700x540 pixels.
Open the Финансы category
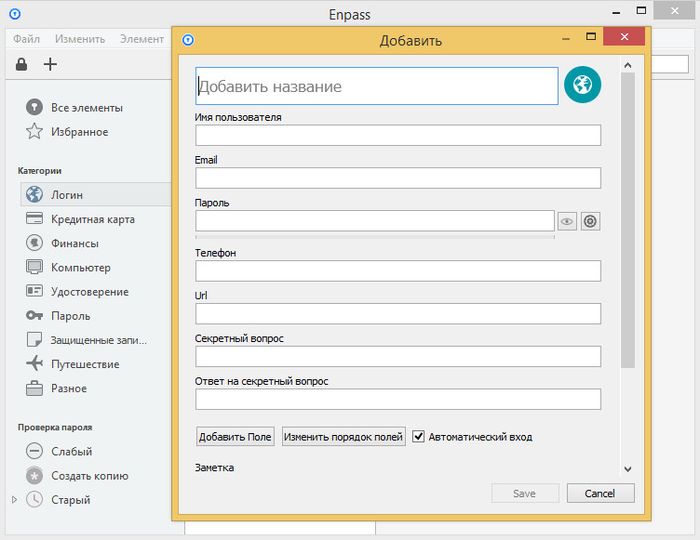point(74,243)
